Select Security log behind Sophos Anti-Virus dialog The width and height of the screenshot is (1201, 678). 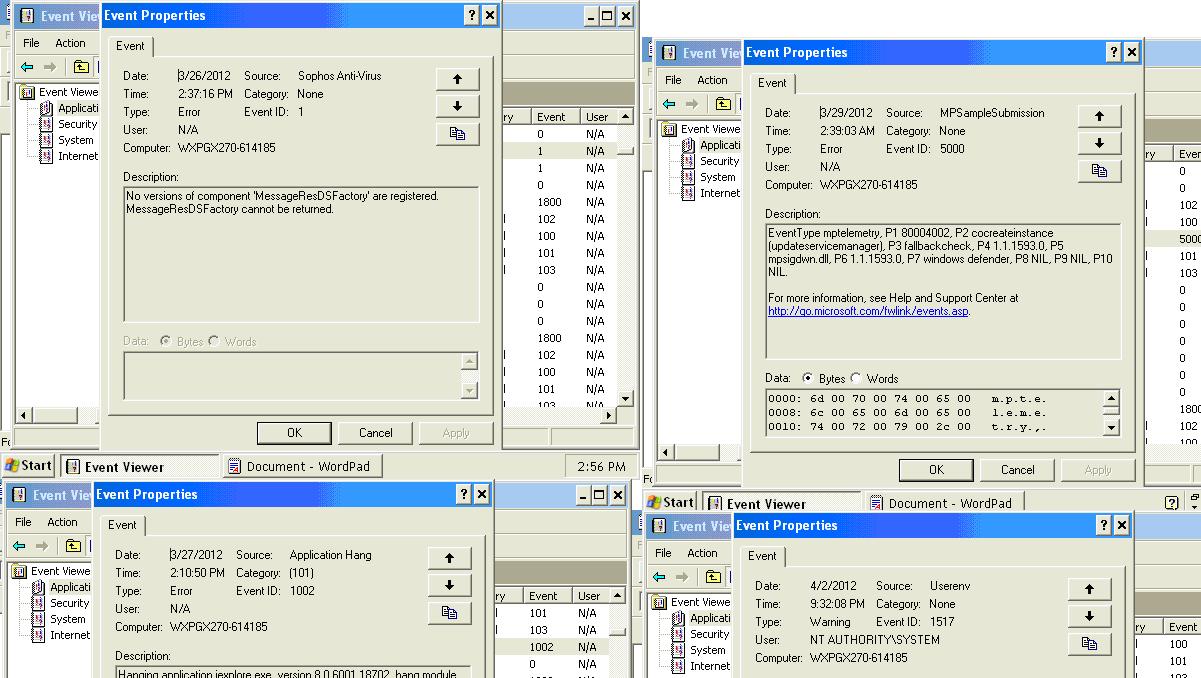[x=77, y=124]
